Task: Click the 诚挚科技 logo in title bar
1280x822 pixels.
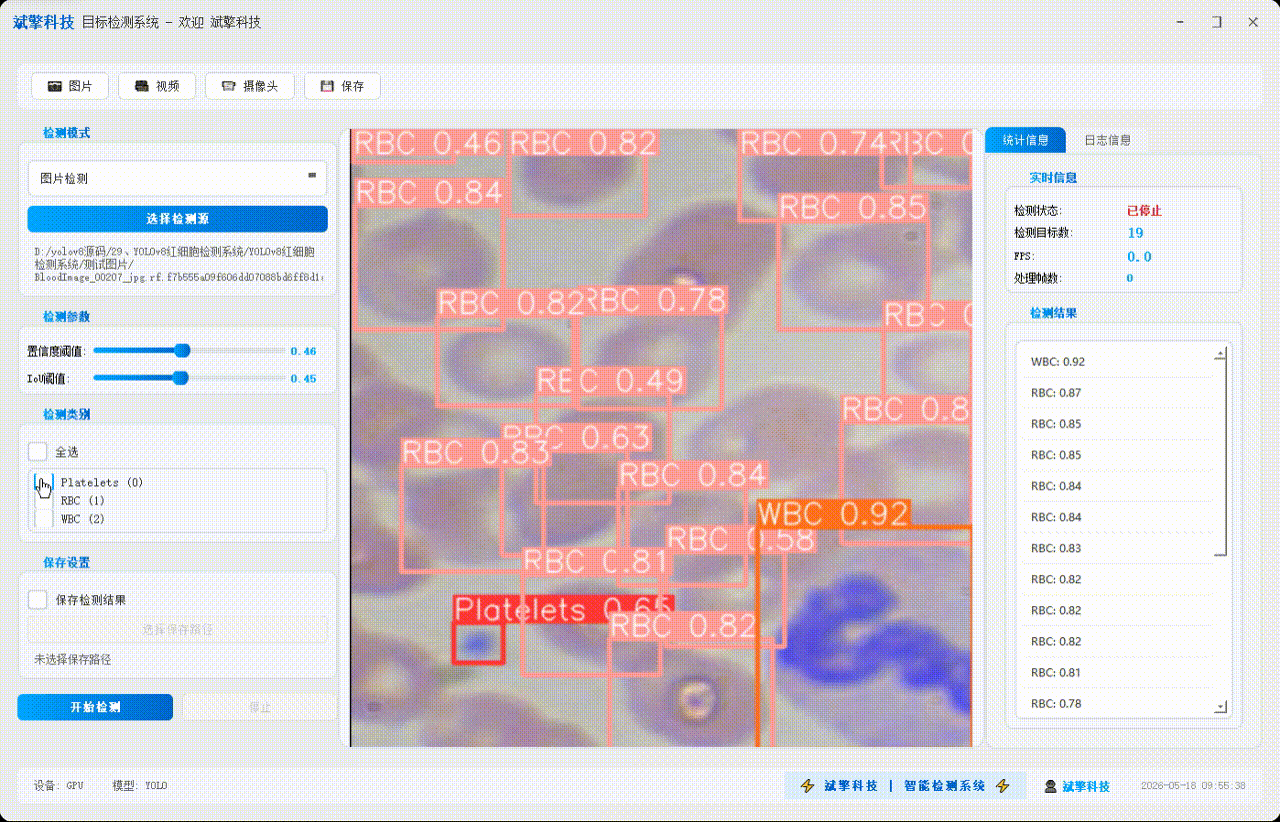Action: coord(43,21)
